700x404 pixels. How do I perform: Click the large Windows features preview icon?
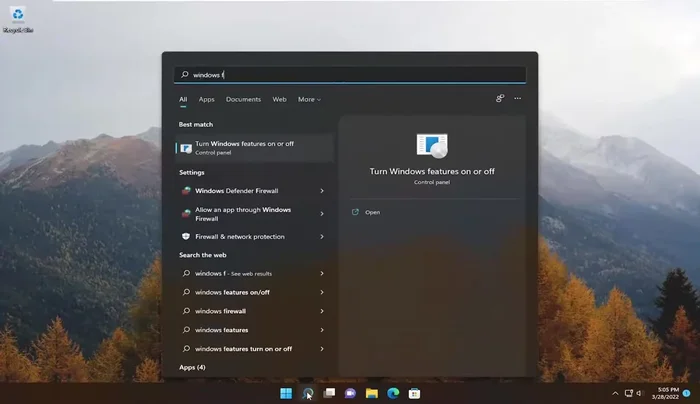(x=432, y=146)
